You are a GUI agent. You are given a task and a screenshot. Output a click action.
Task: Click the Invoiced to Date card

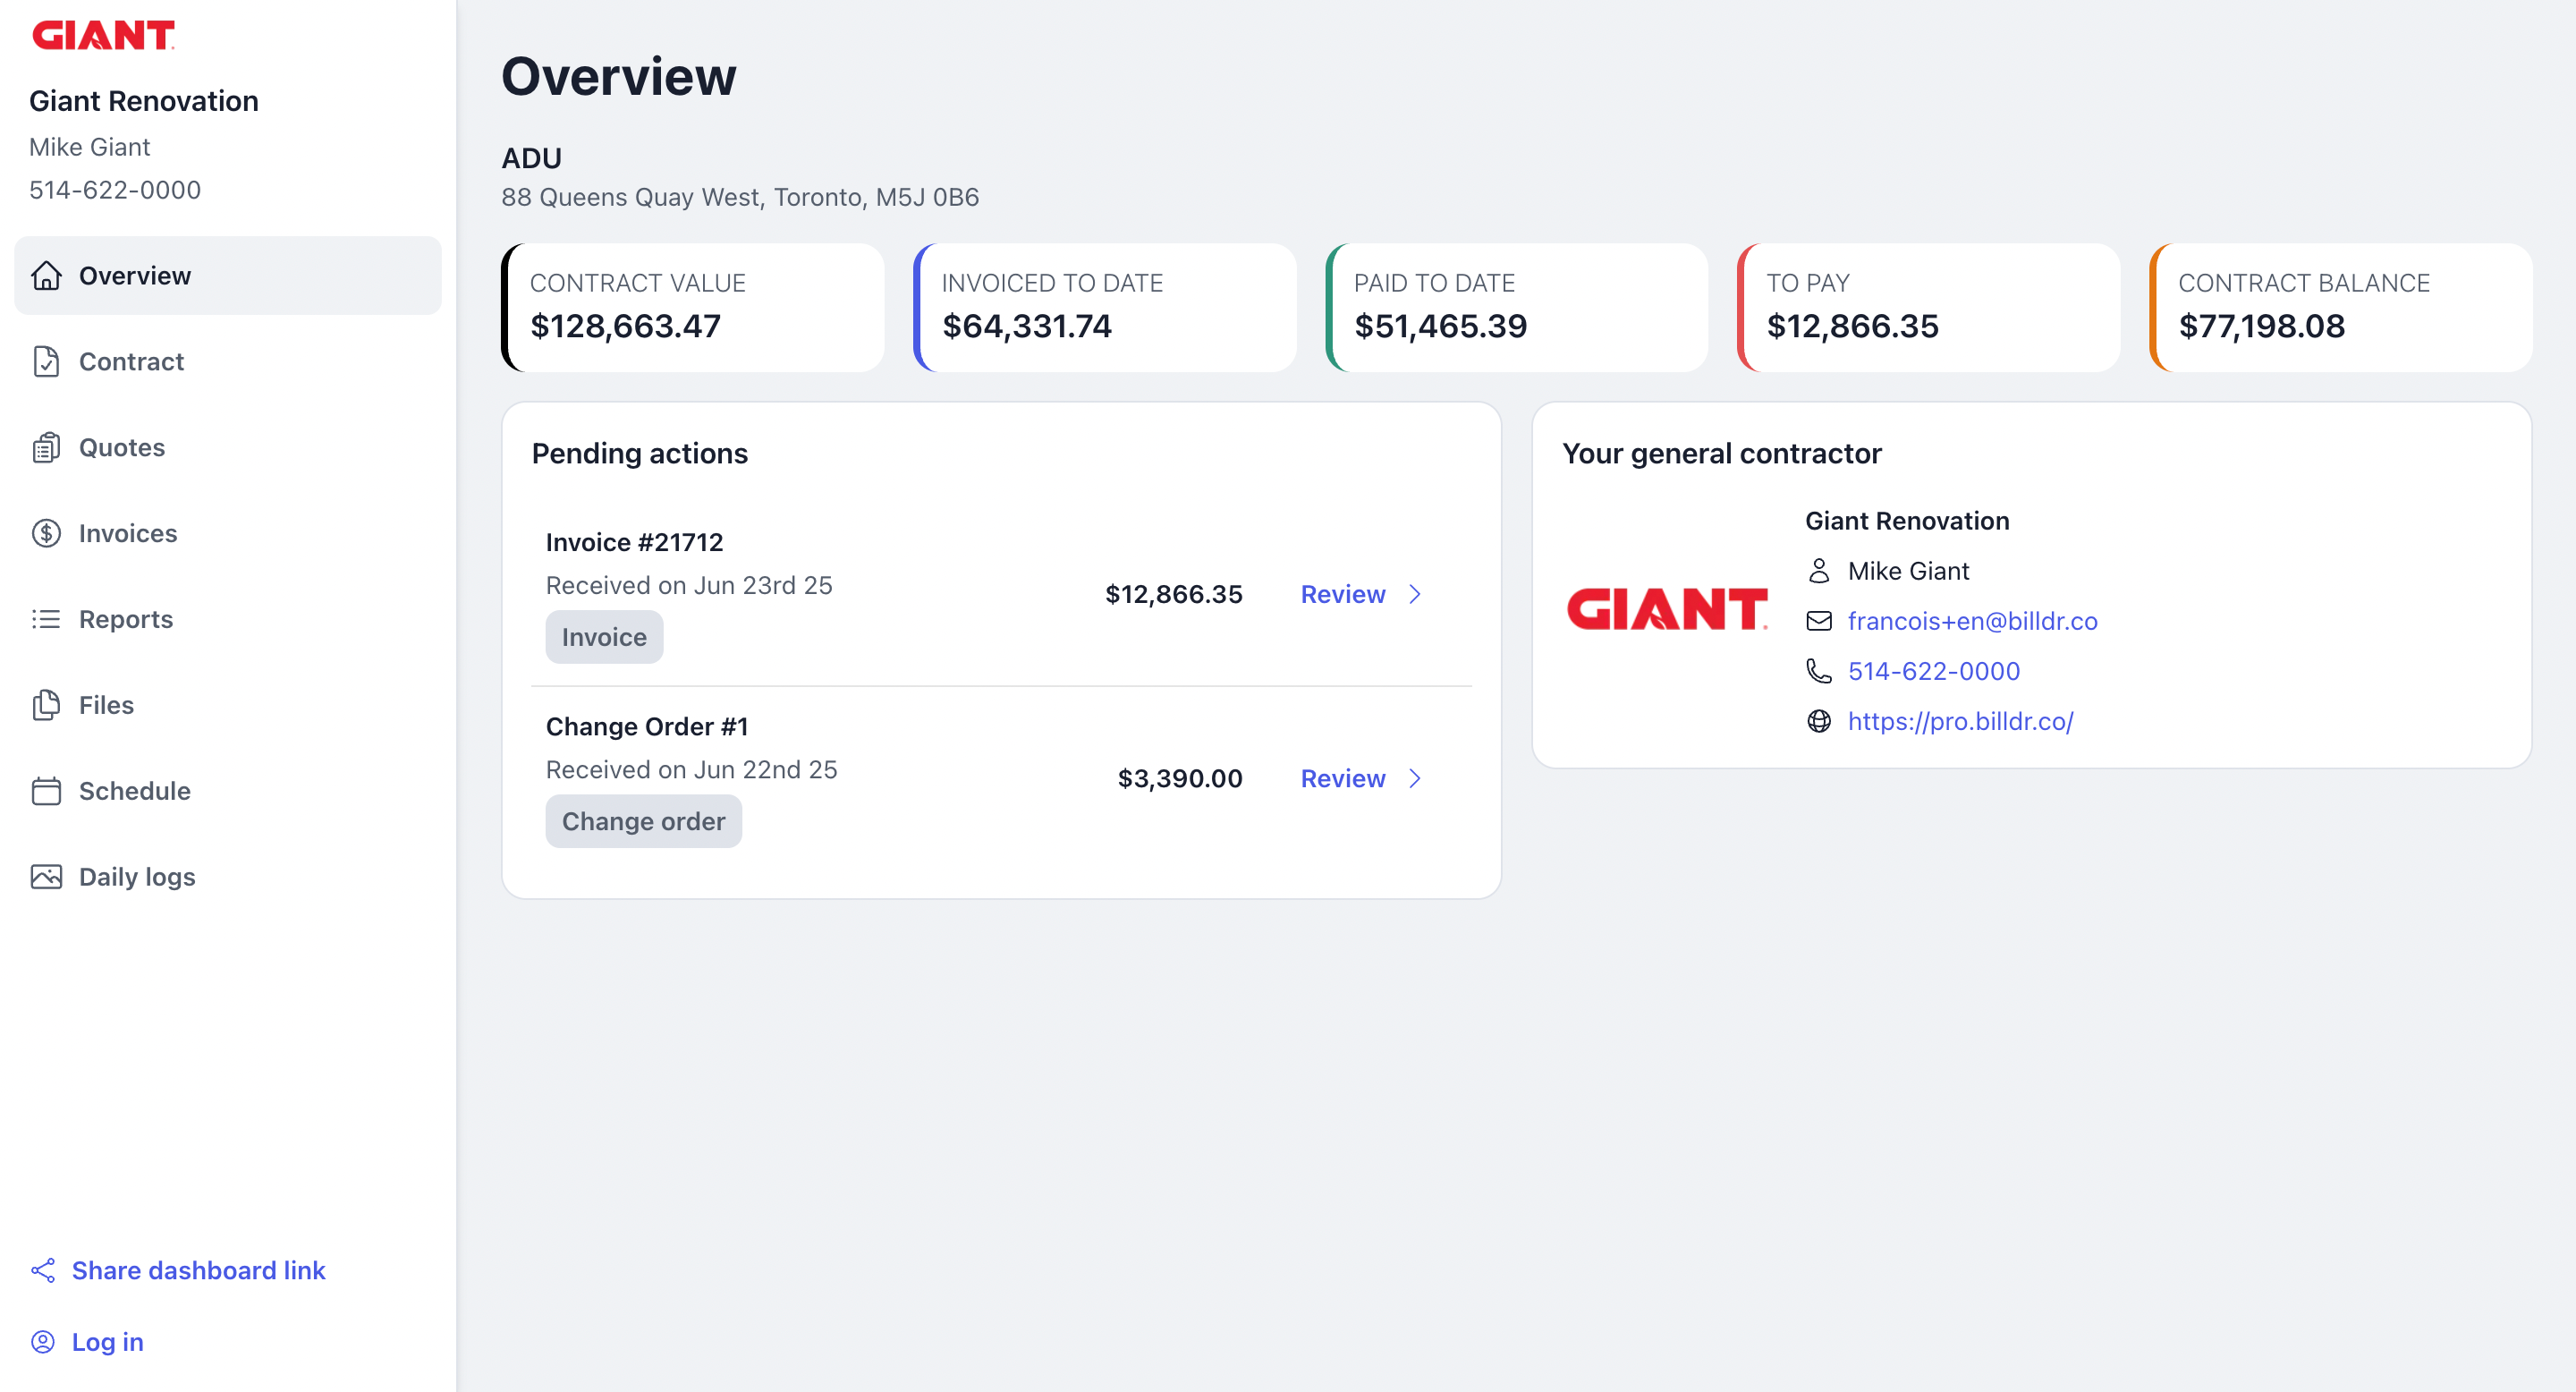(1105, 308)
